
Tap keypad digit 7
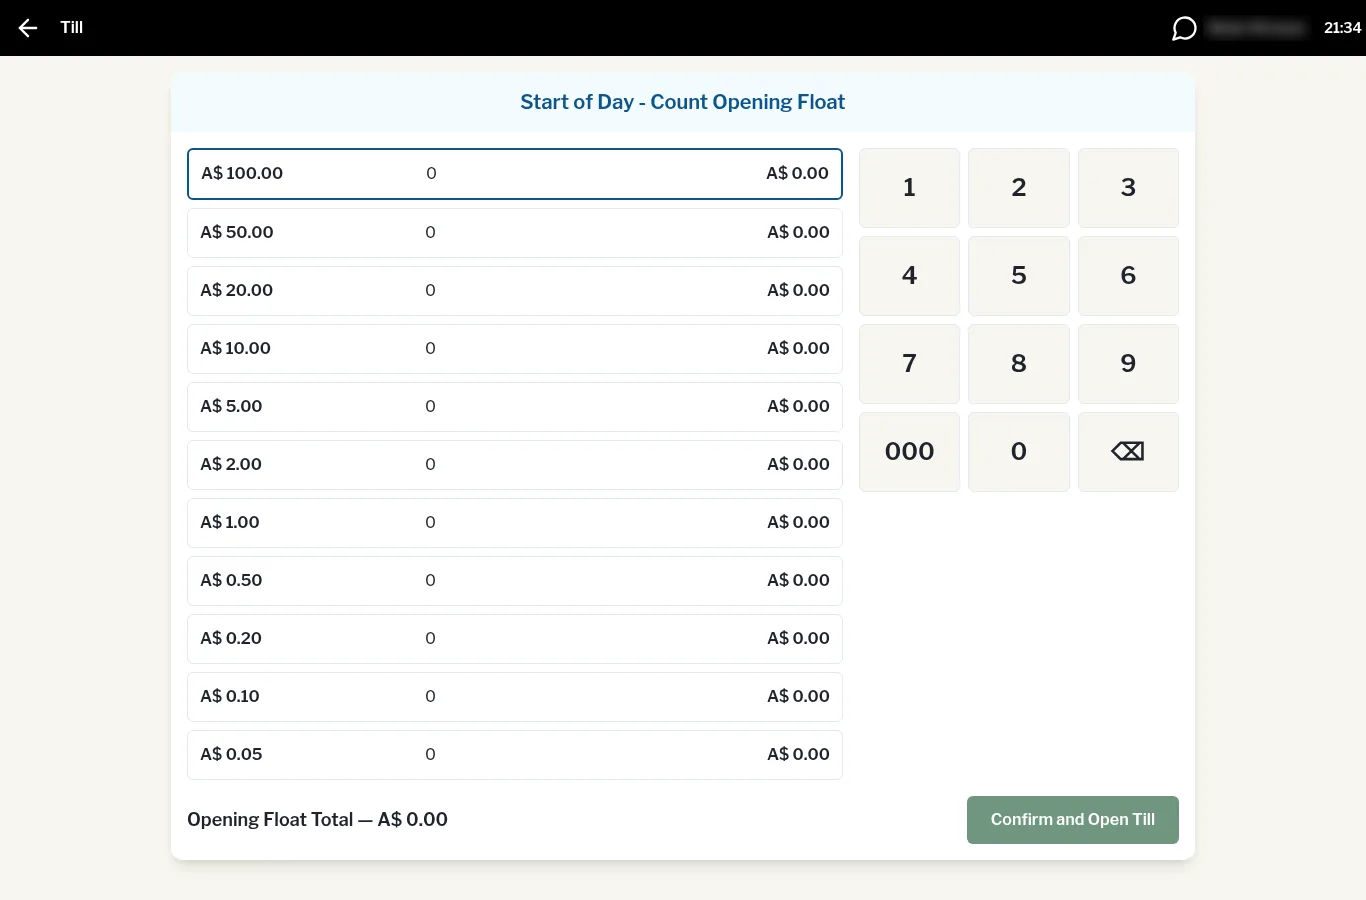tap(909, 364)
